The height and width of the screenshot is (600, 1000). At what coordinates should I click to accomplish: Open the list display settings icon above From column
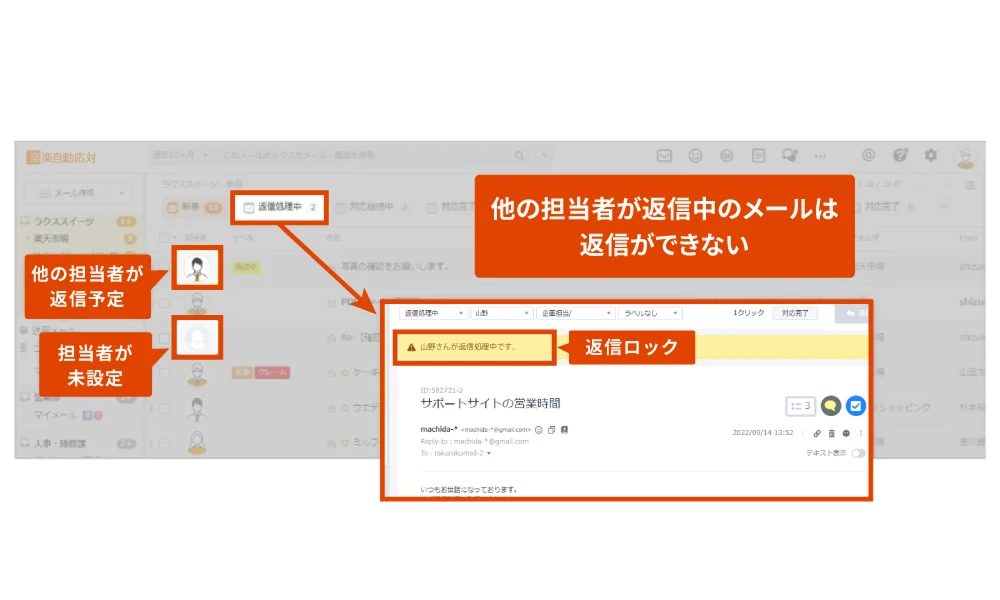click(x=970, y=186)
